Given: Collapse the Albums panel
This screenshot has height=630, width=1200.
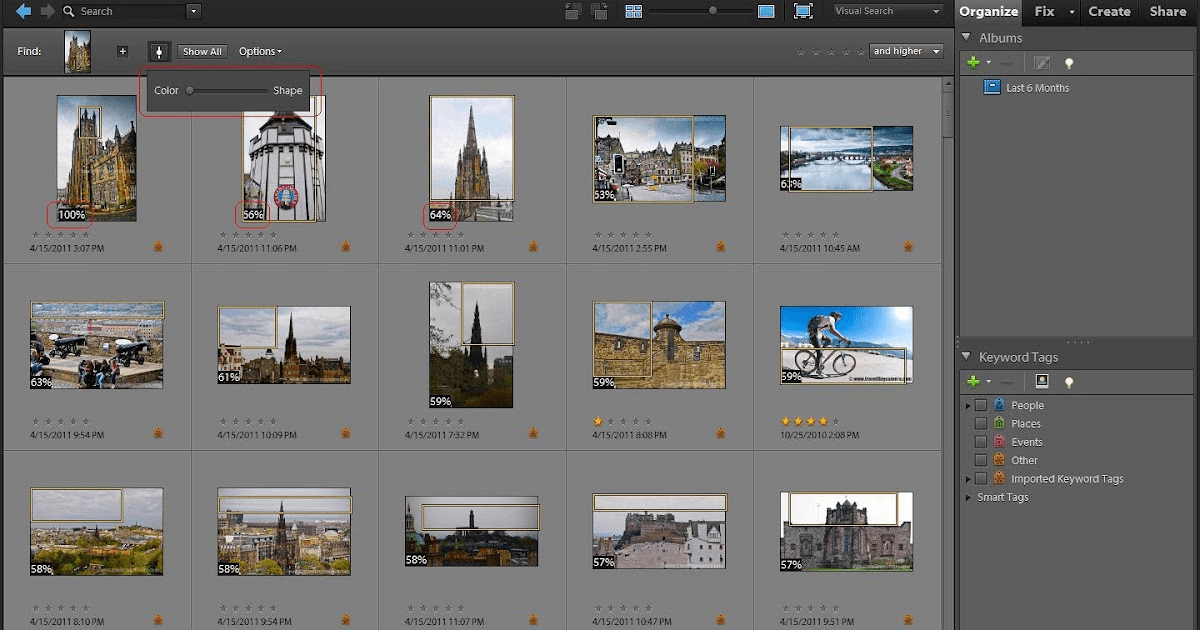Looking at the screenshot, I should pos(964,37).
